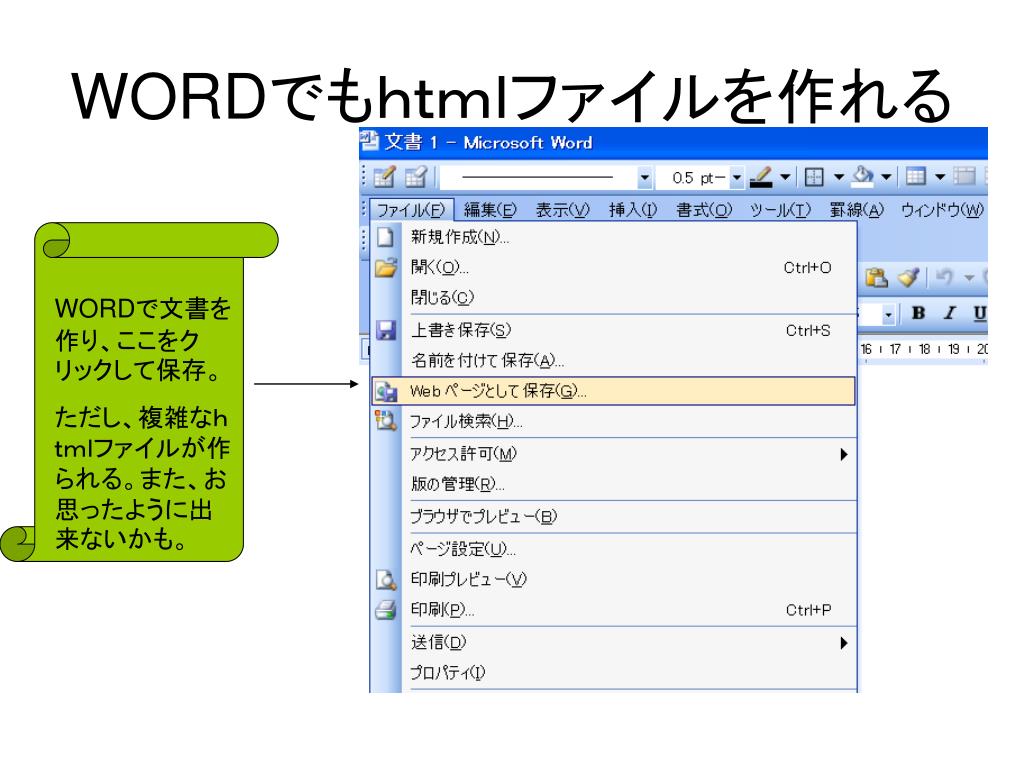Toggle Italic formatting
The height and width of the screenshot is (768, 1024).
pos(950,313)
